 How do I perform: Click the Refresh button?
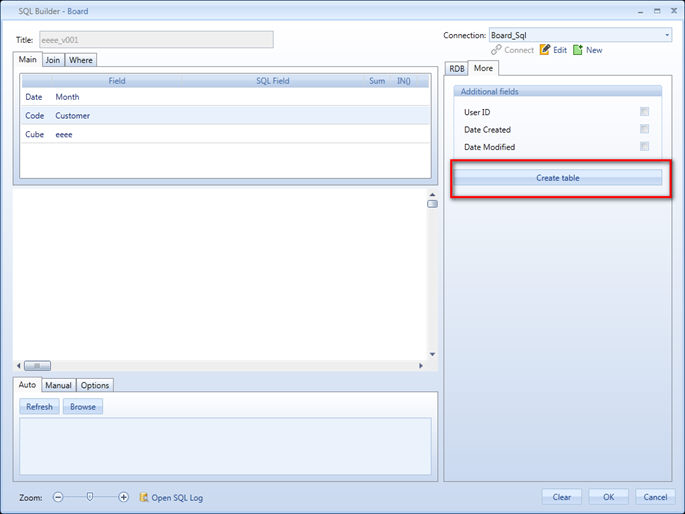[x=40, y=407]
